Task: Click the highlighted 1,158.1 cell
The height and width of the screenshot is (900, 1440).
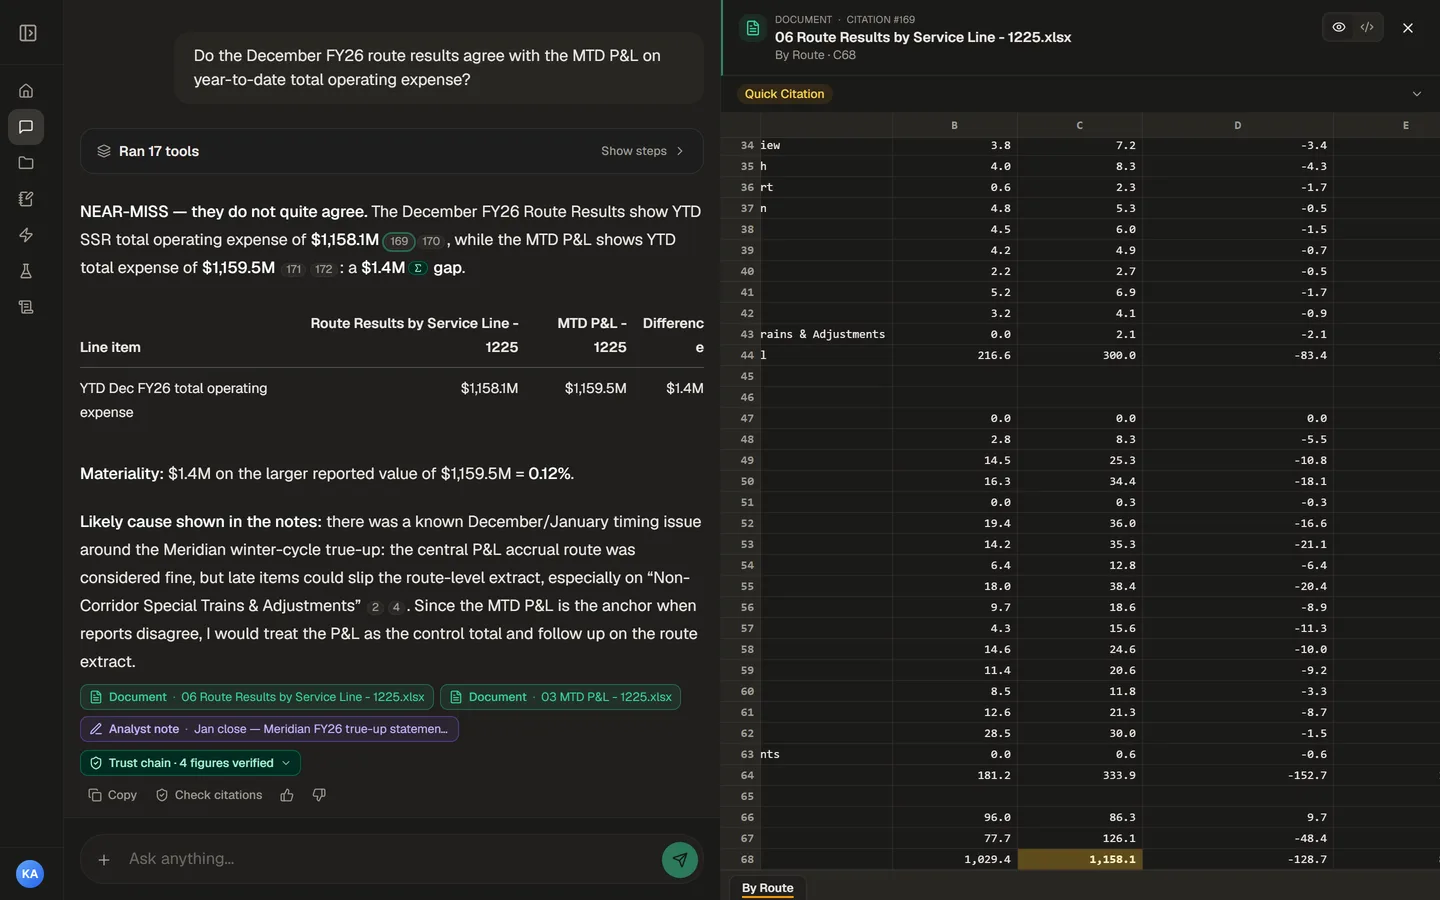Action: click(1079, 859)
